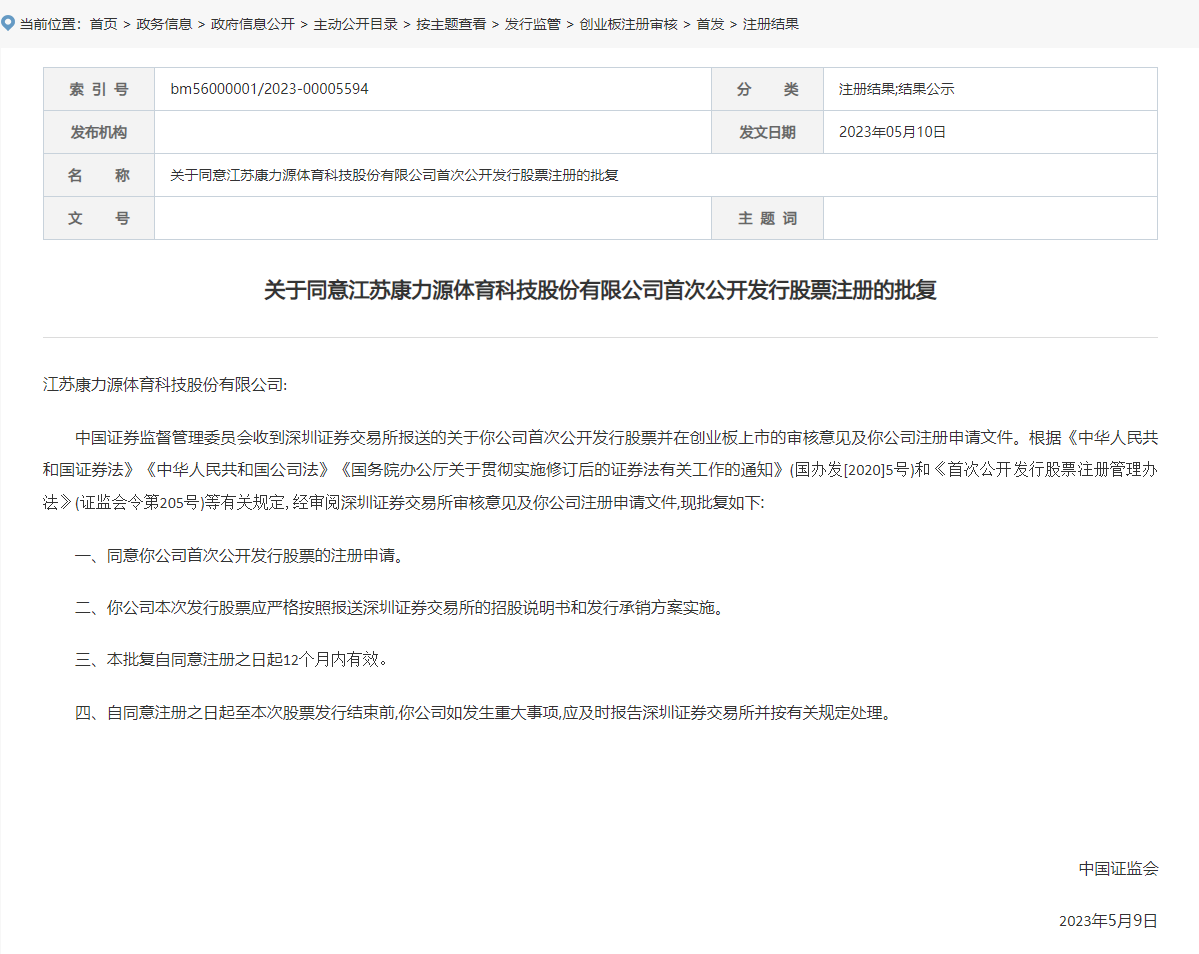Click the bold document title heading
This screenshot has width=1199, height=954.
(x=600, y=291)
